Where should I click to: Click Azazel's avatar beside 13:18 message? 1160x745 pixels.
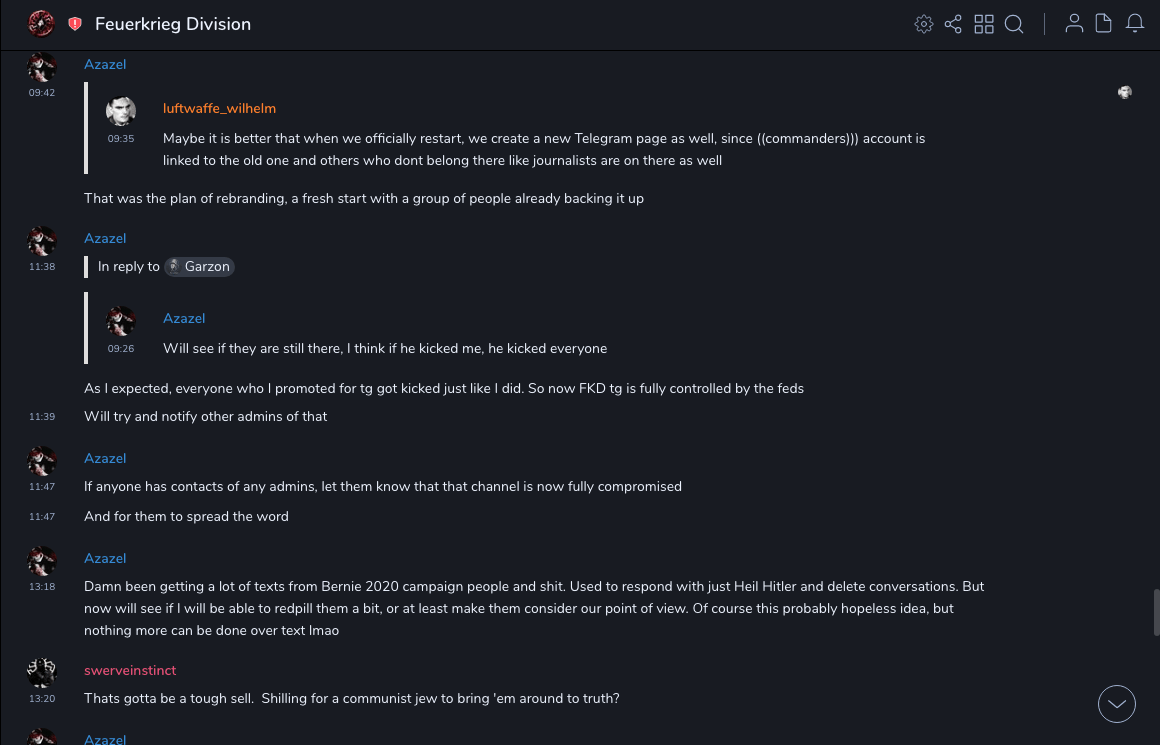[42, 561]
